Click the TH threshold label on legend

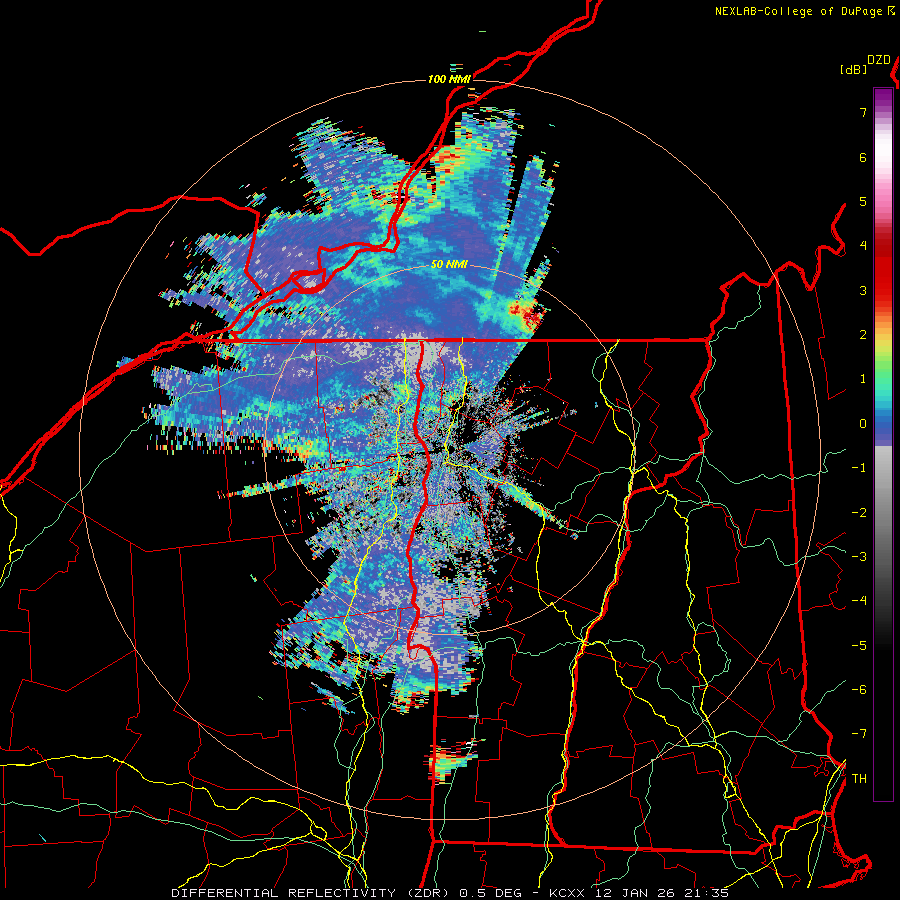[859, 779]
